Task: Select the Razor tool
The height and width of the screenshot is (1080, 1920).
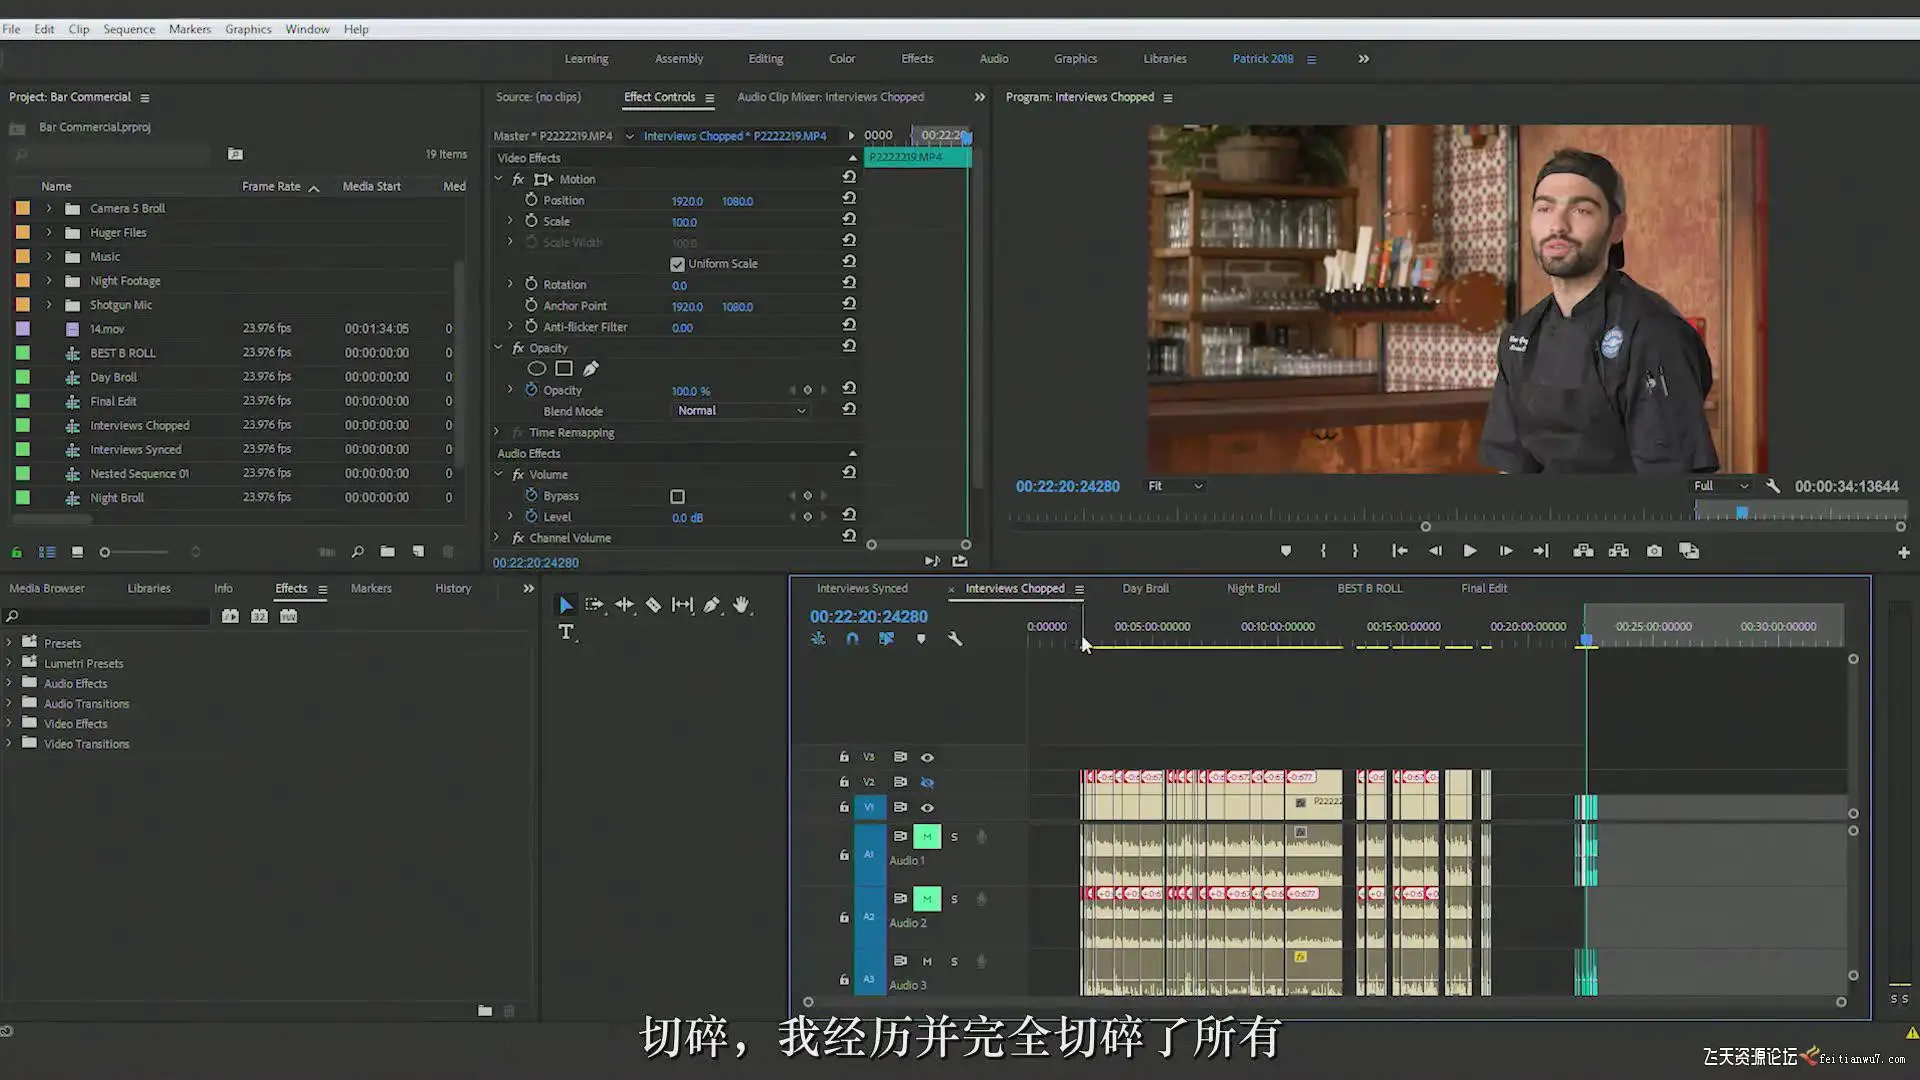Action: pyautogui.click(x=653, y=605)
